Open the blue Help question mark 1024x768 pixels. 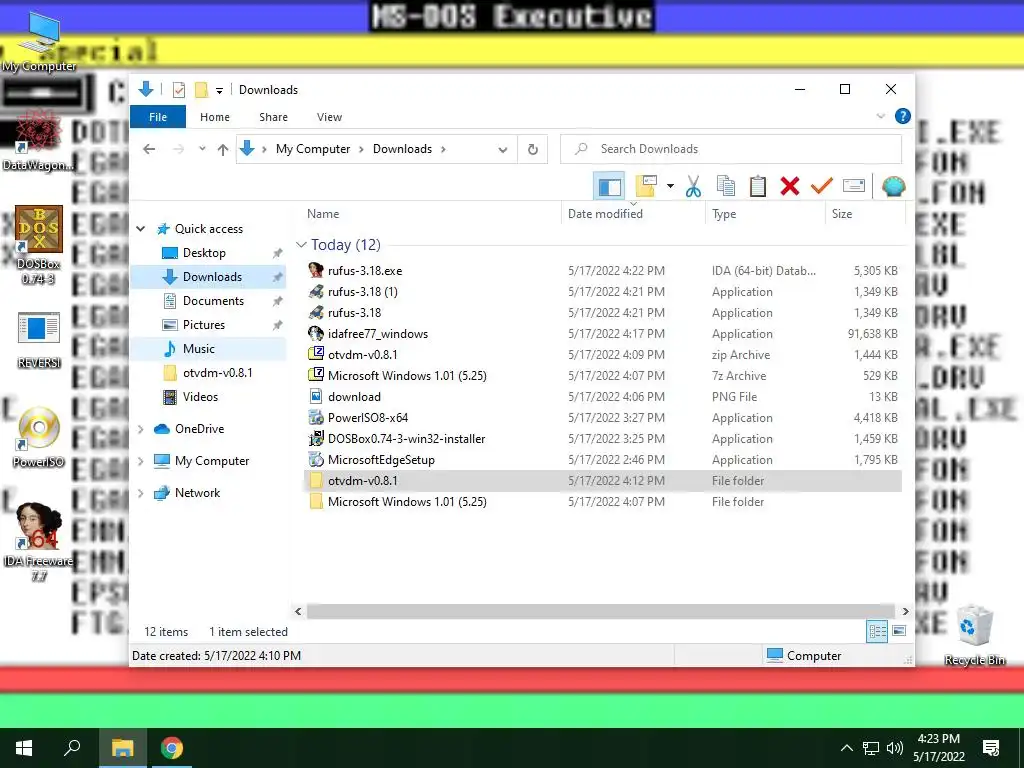(x=903, y=116)
